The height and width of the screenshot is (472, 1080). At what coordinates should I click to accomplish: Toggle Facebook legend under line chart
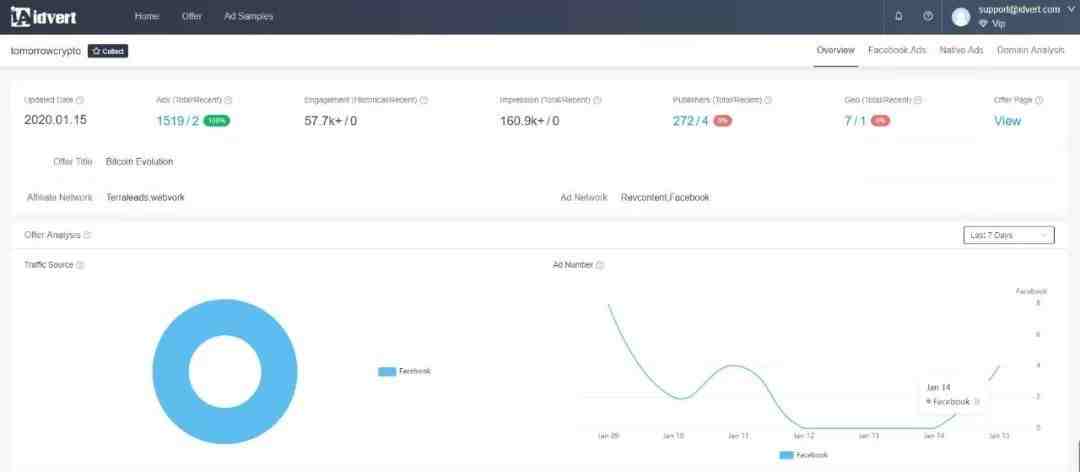803,455
